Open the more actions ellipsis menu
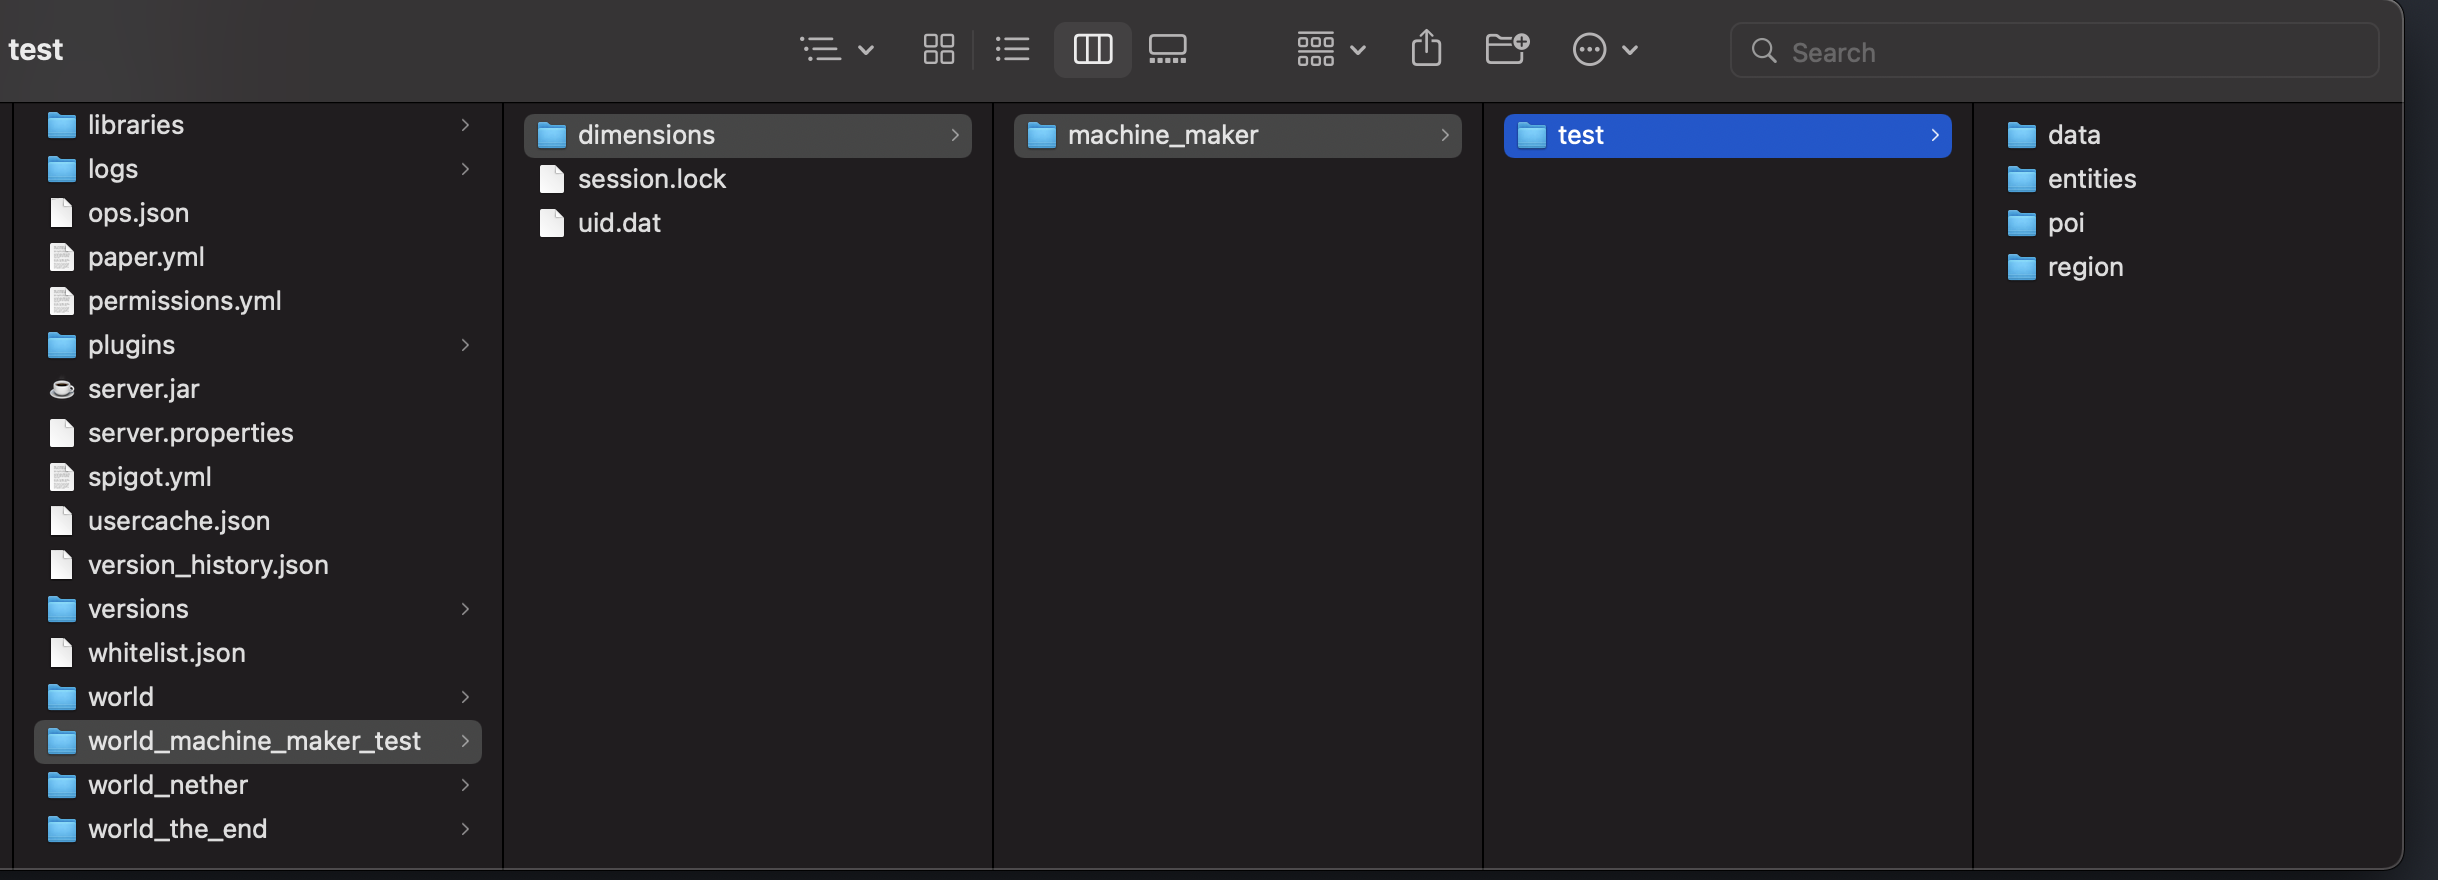 point(1604,49)
